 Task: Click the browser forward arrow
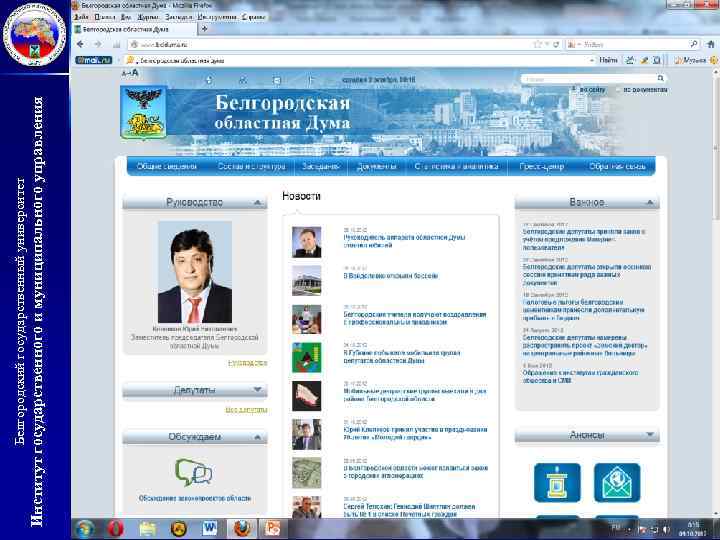click(98, 44)
